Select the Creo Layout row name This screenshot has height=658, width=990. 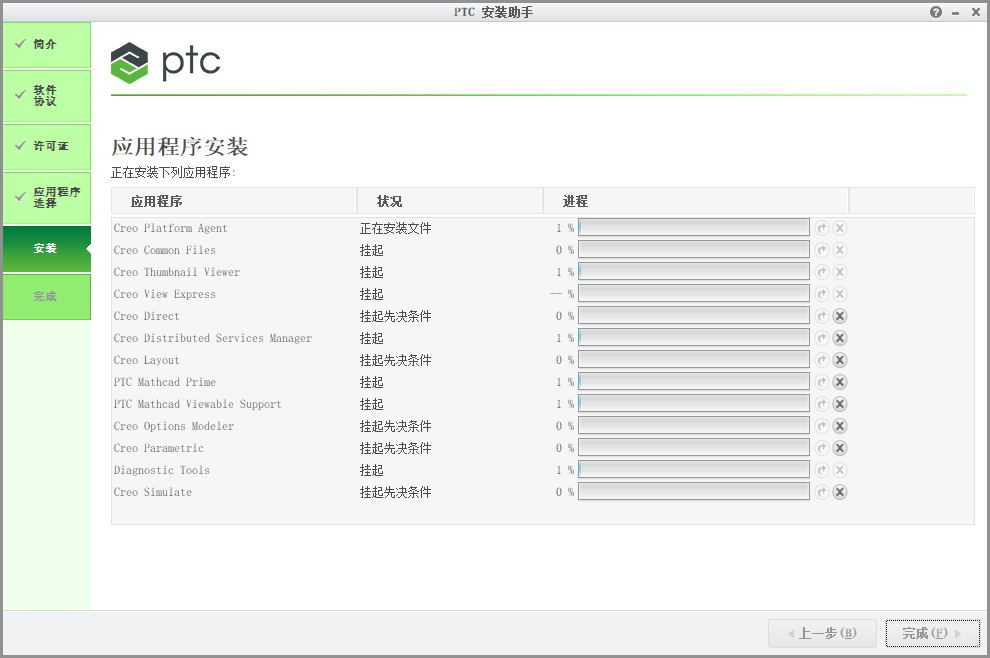tap(146, 361)
